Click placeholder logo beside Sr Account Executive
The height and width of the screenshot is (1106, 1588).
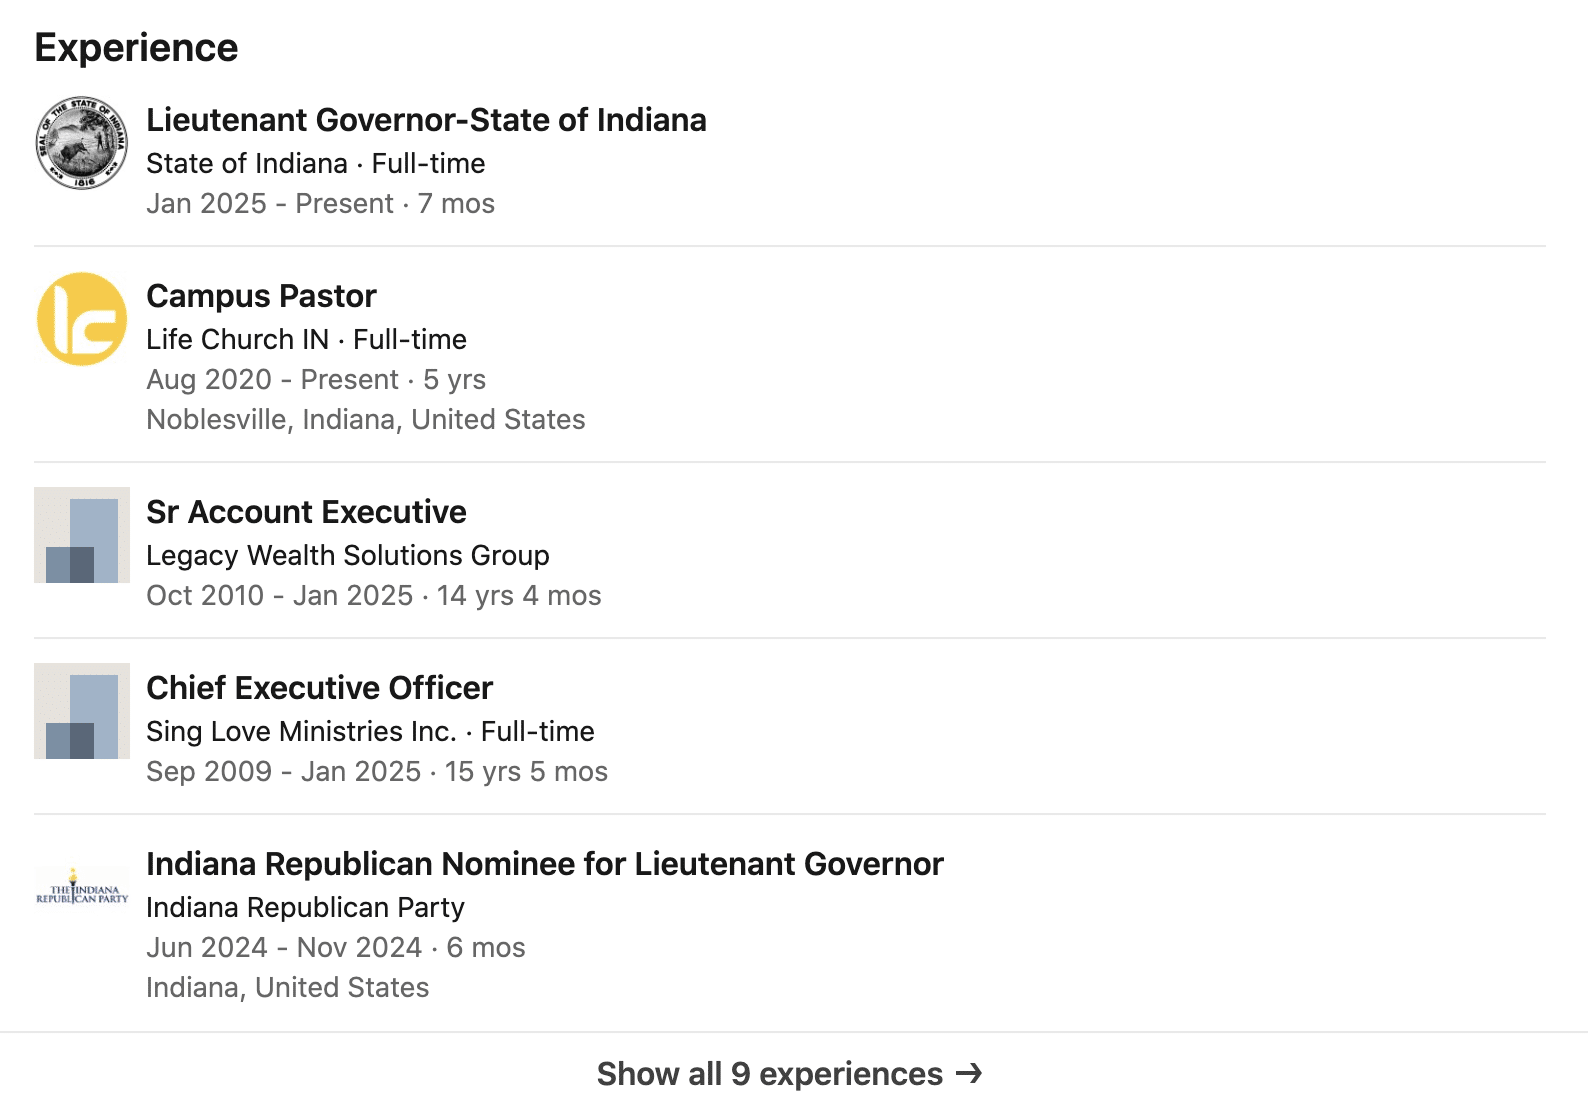pyautogui.click(x=82, y=535)
